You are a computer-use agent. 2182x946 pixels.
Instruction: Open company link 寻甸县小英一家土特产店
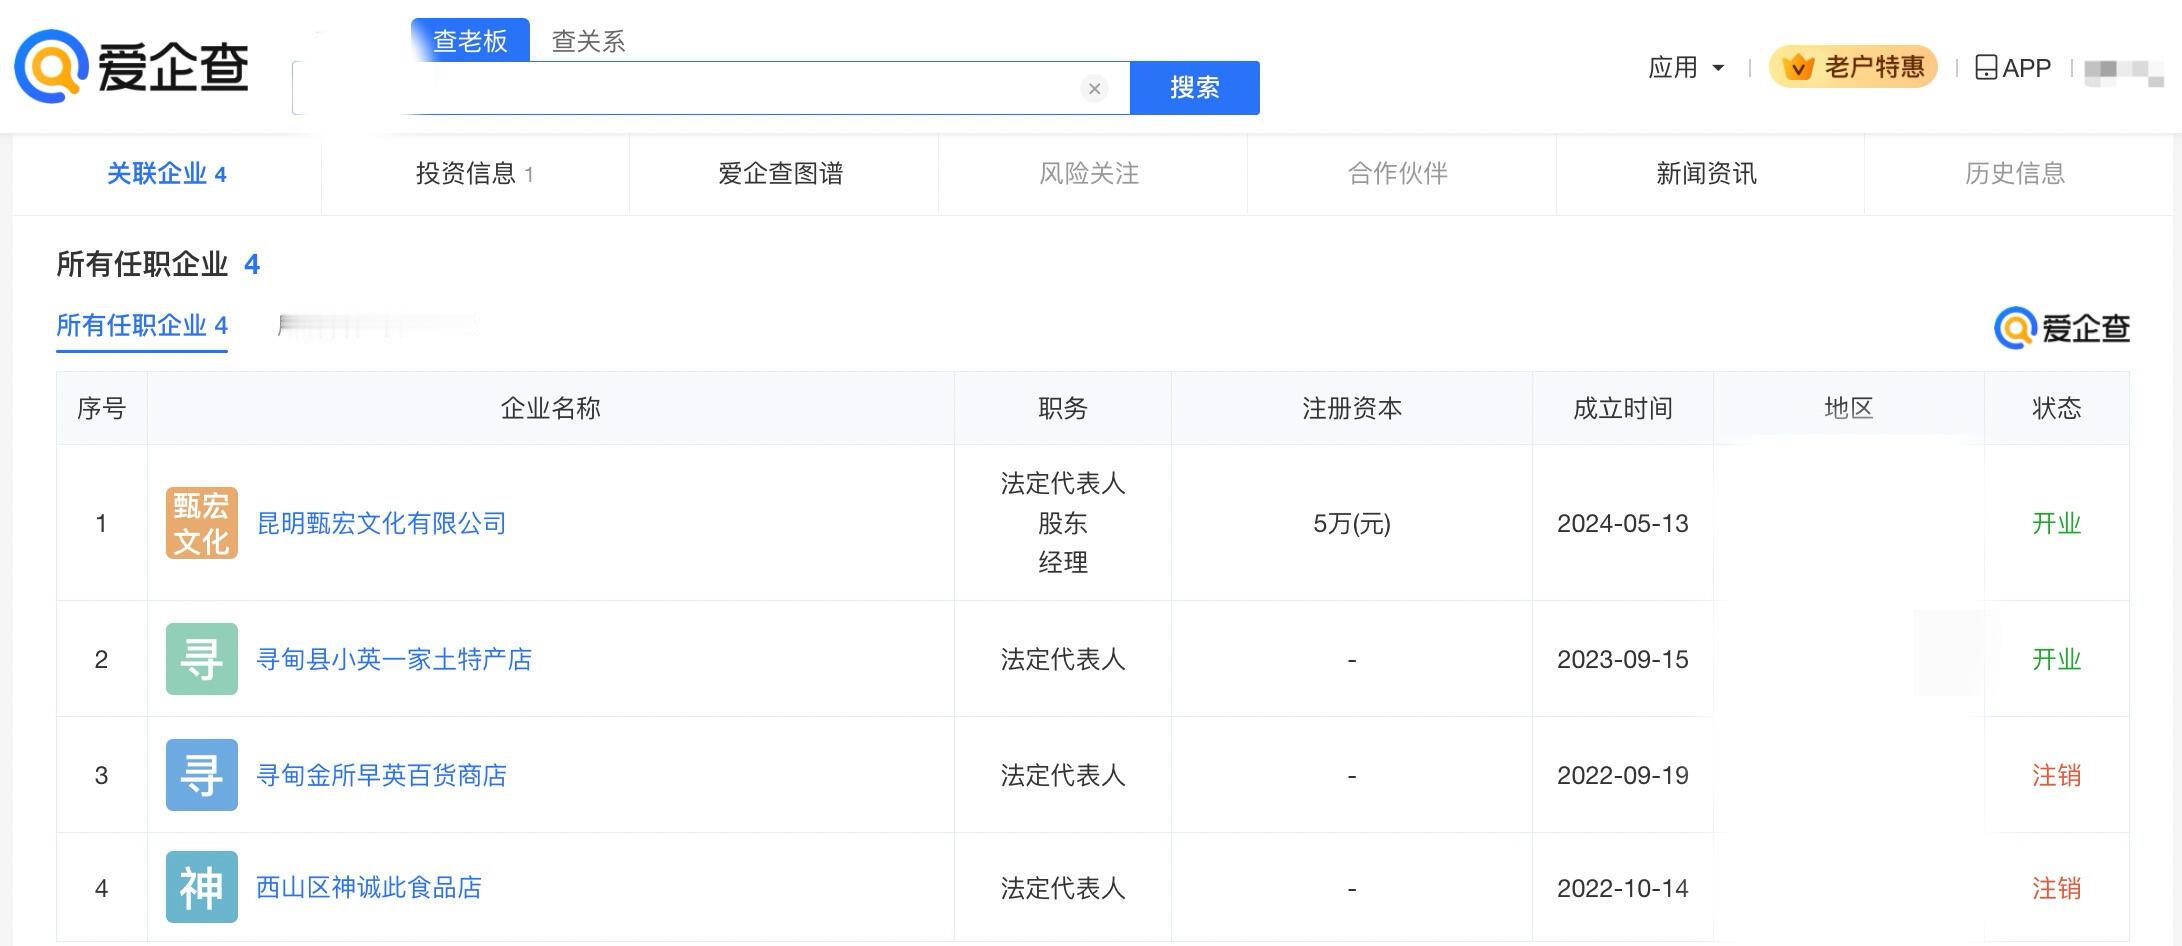point(394,659)
